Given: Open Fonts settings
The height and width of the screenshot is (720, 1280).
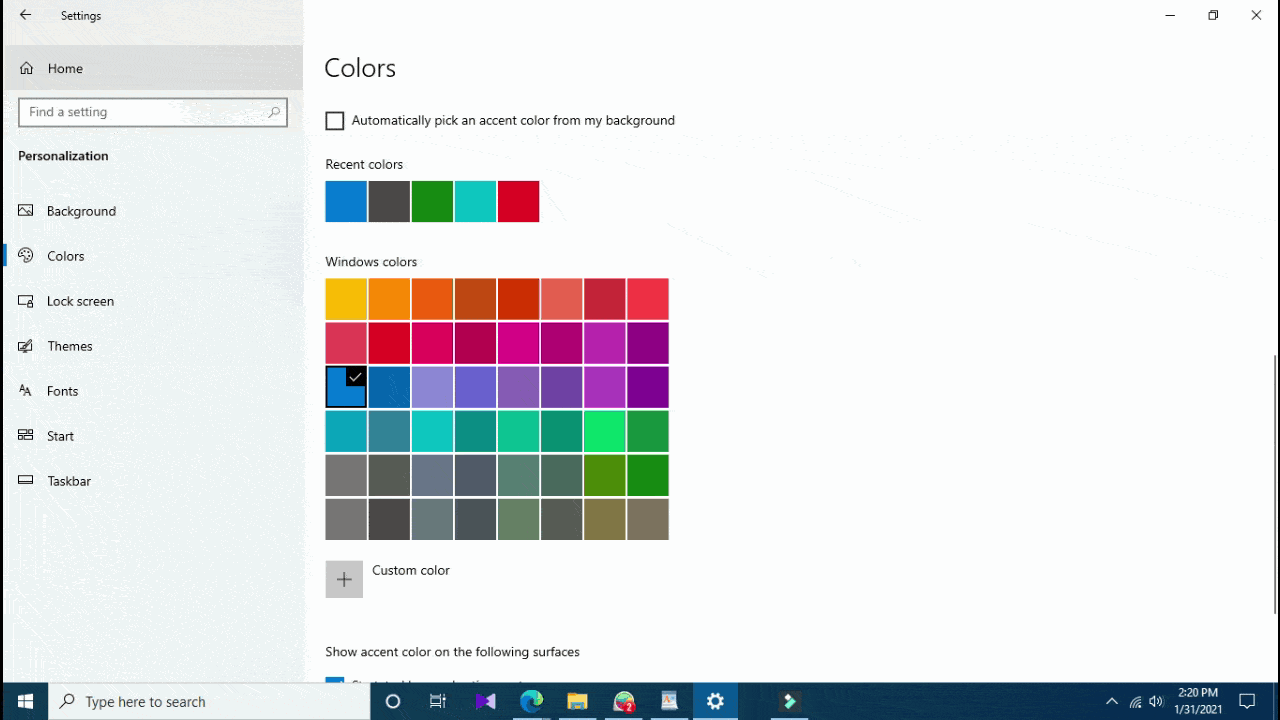Looking at the screenshot, I should [62, 390].
